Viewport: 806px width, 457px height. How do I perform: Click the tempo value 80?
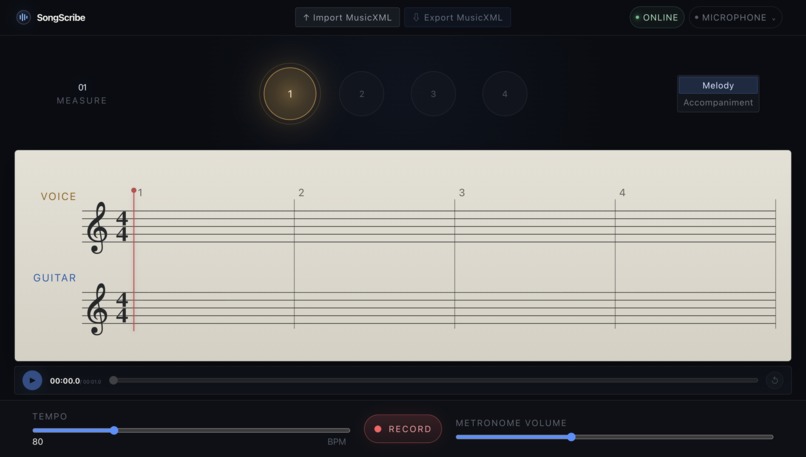tap(38, 442)
